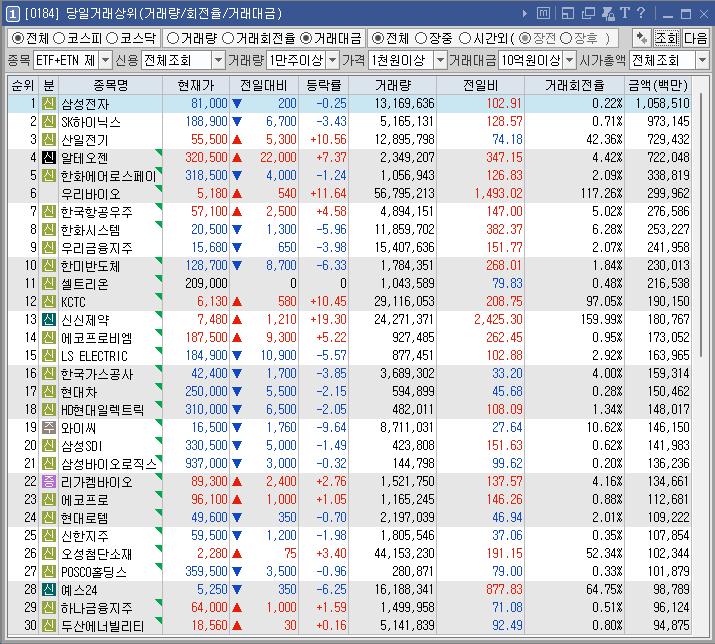The height and width of the screenshot is (644, 715).
Task: Open the 종목 ETF+ETN 제외 dropdown
Action: (105, 60)
